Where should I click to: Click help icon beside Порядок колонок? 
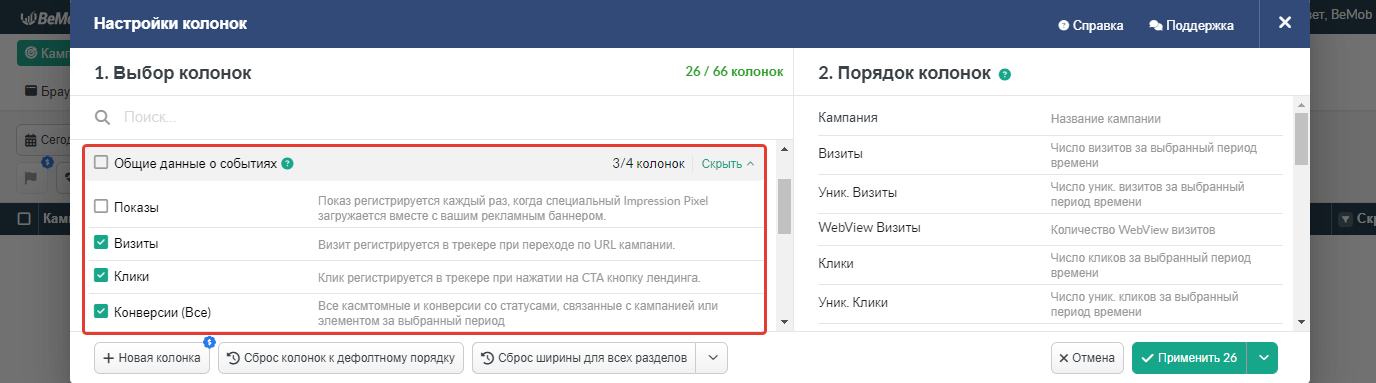point(1005,74)
